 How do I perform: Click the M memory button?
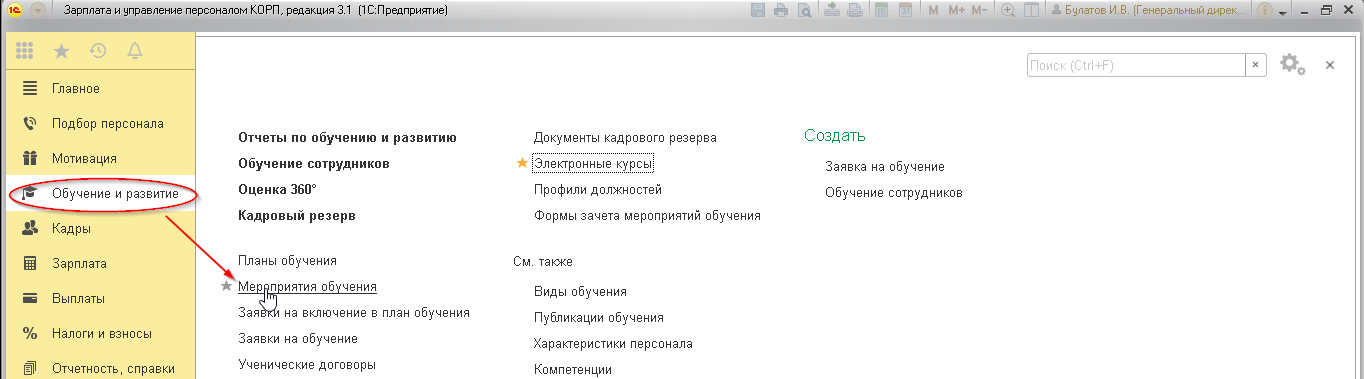click(x=933, y=10)
